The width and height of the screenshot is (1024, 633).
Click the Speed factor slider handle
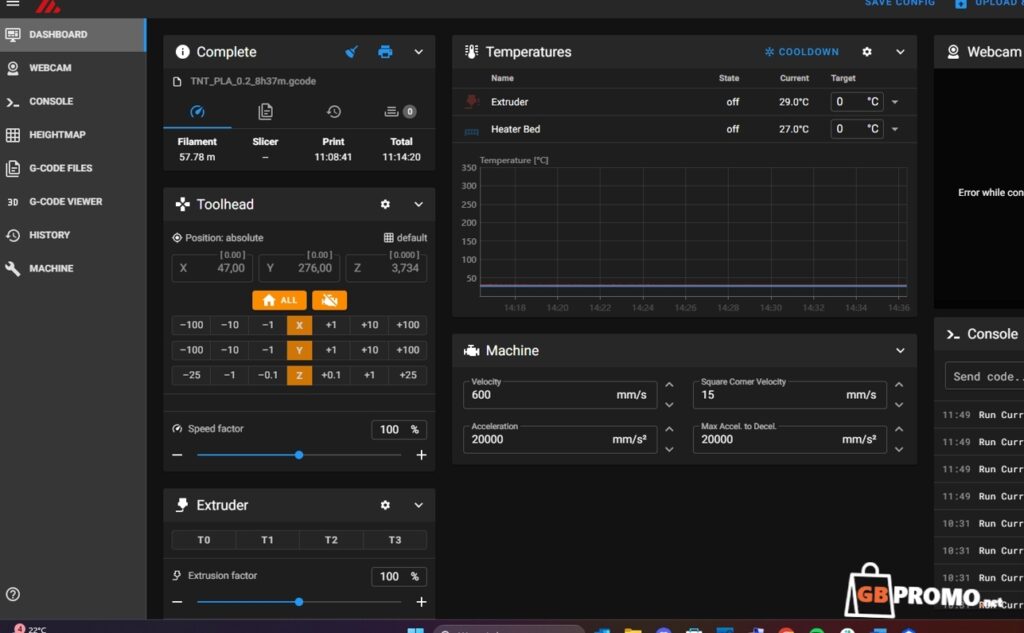point(299,455)
